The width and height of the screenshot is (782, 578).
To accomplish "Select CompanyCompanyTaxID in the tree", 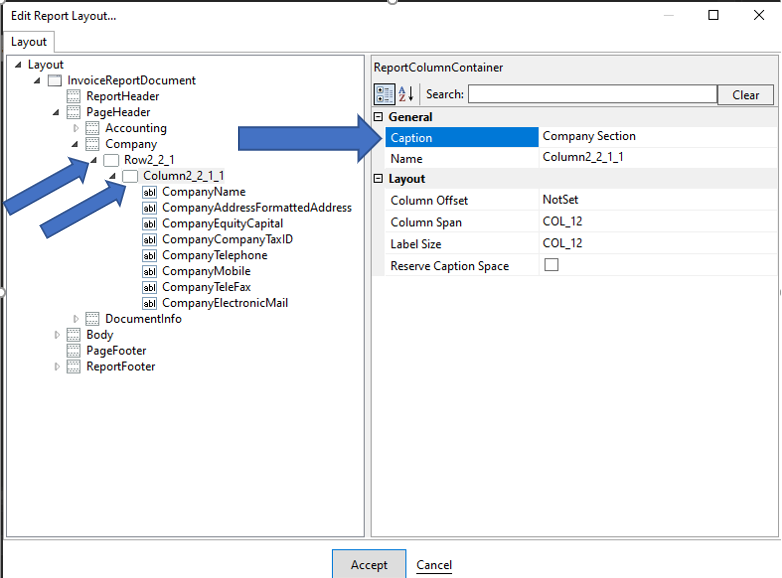I will click(227, 240).
